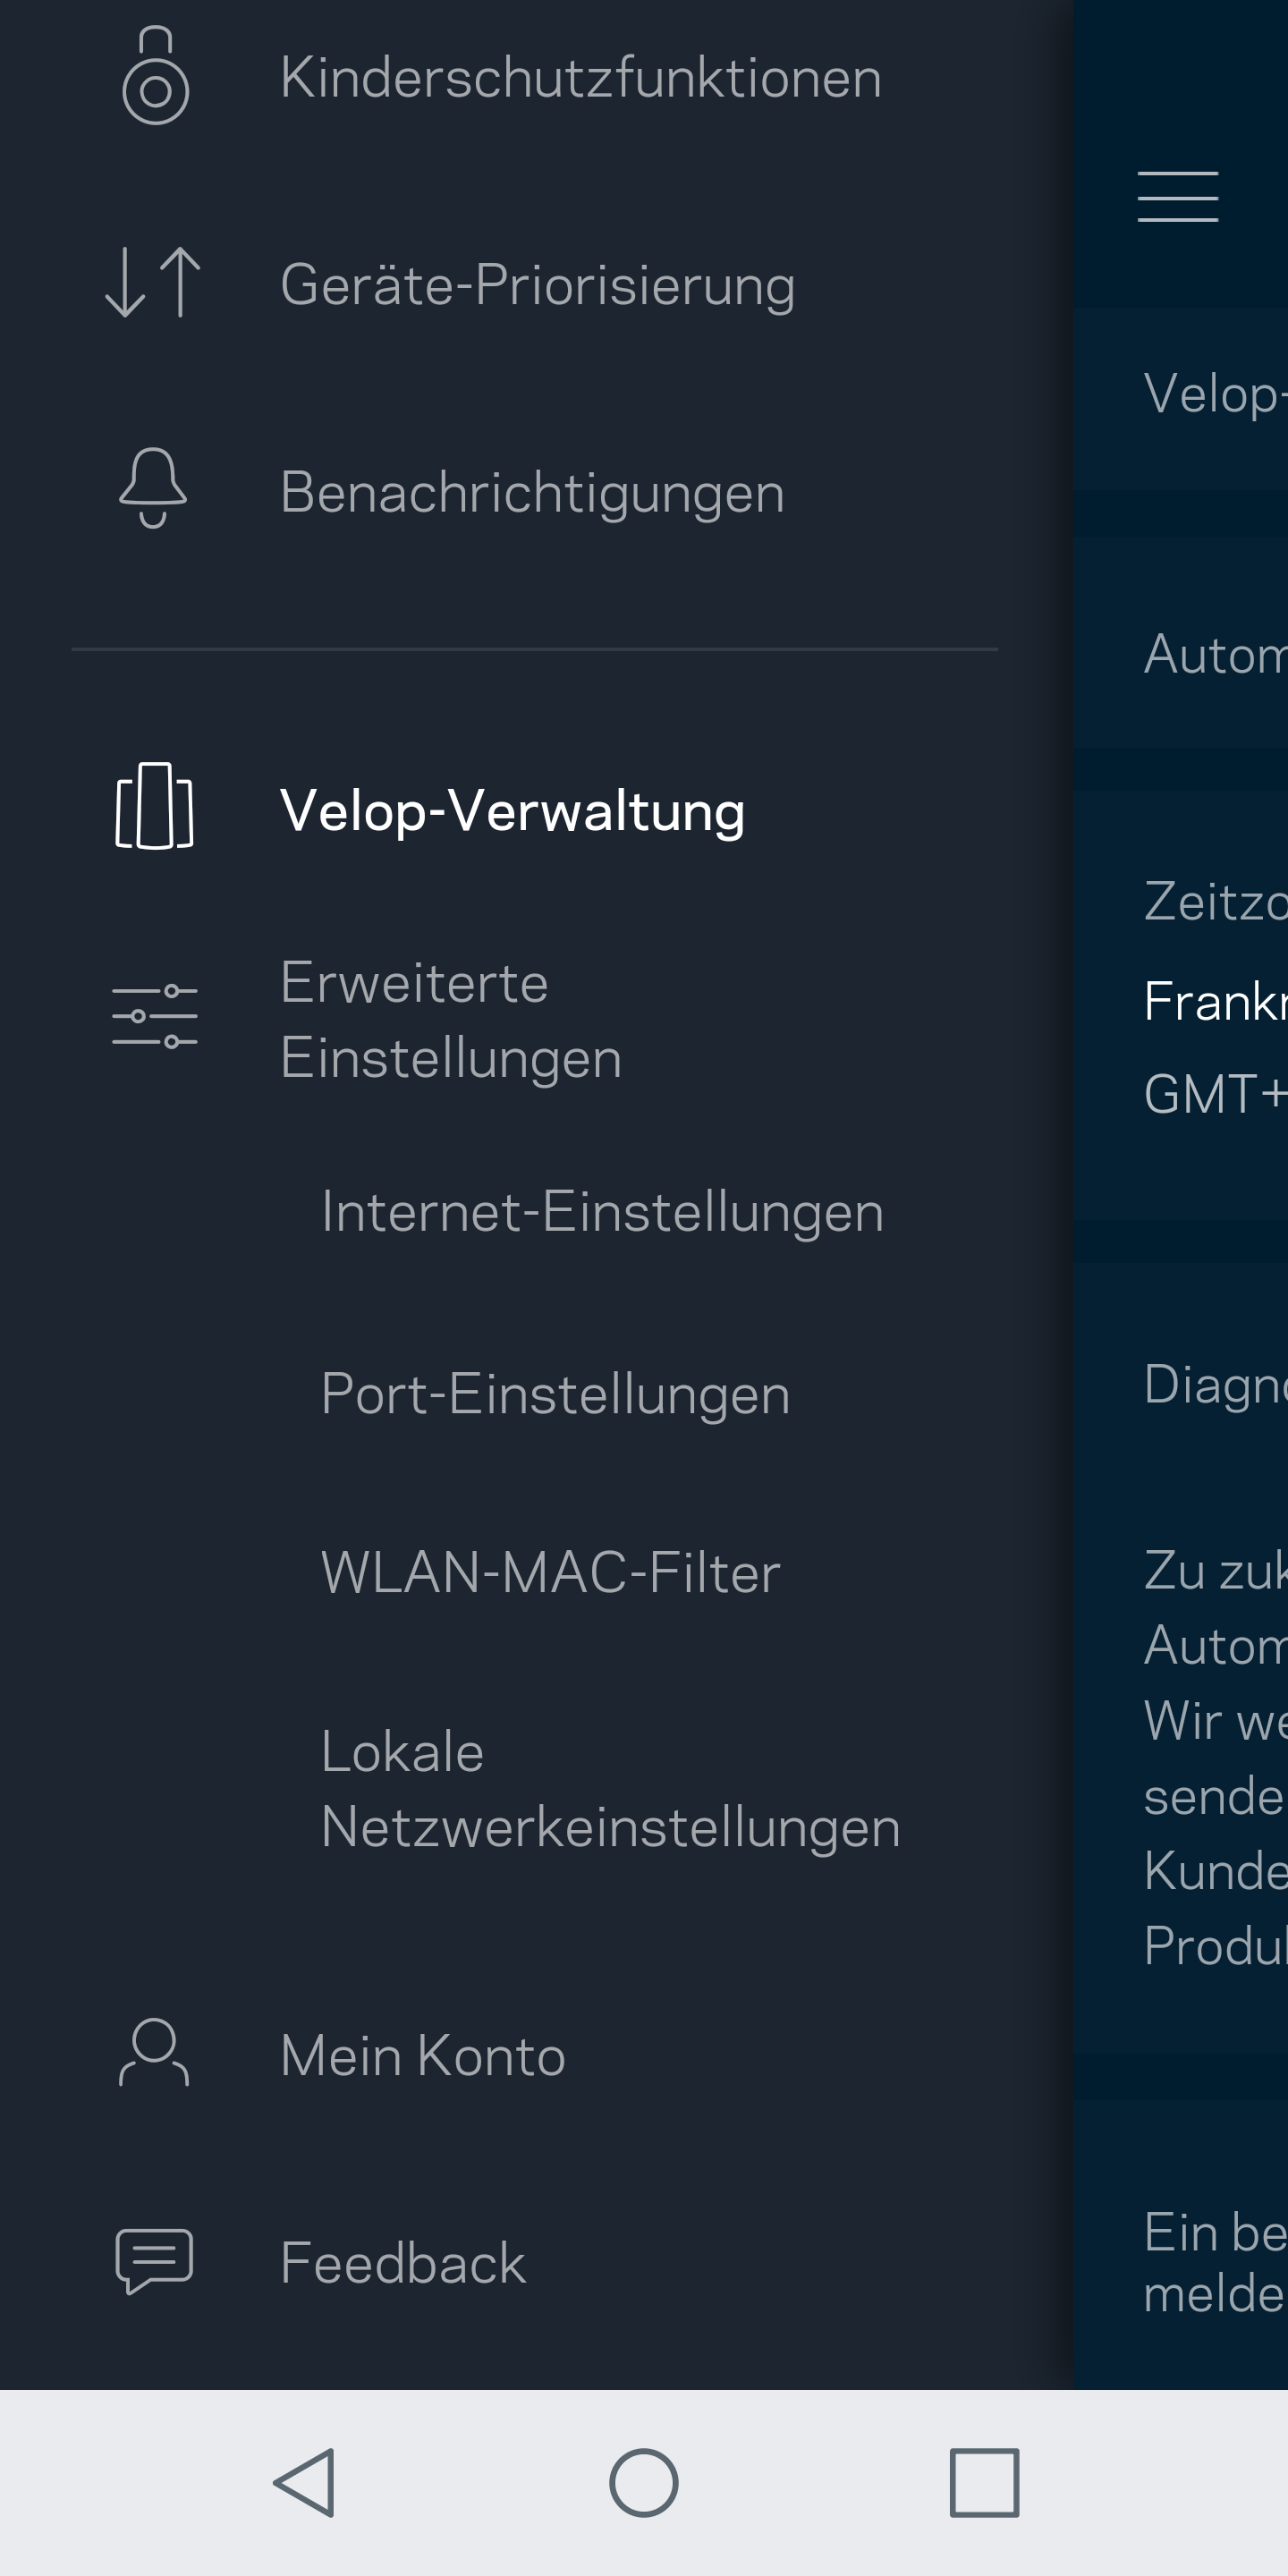Image resolution: width=1288 pixels, height=2576 pixels.
Task: Tap the parental controls lock icon
Action: click(x=155, y=76)
